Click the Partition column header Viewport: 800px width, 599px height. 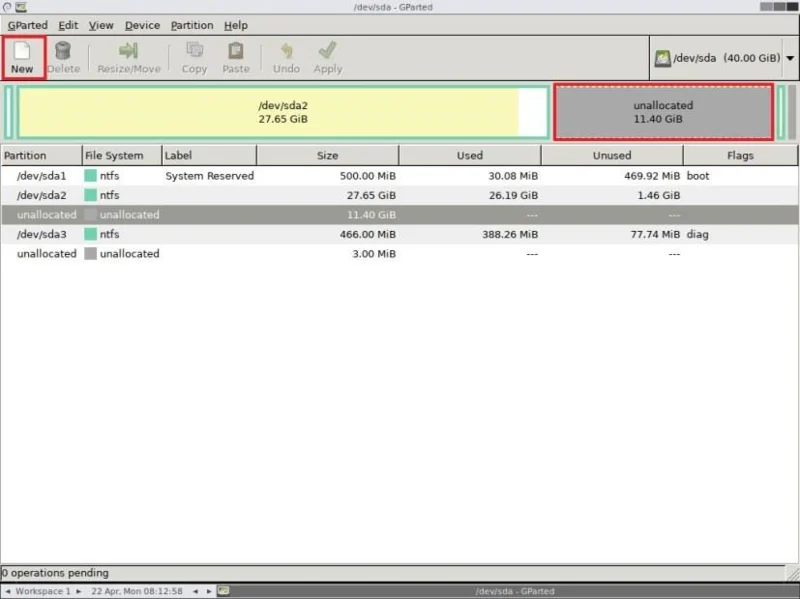coord(41,156)
